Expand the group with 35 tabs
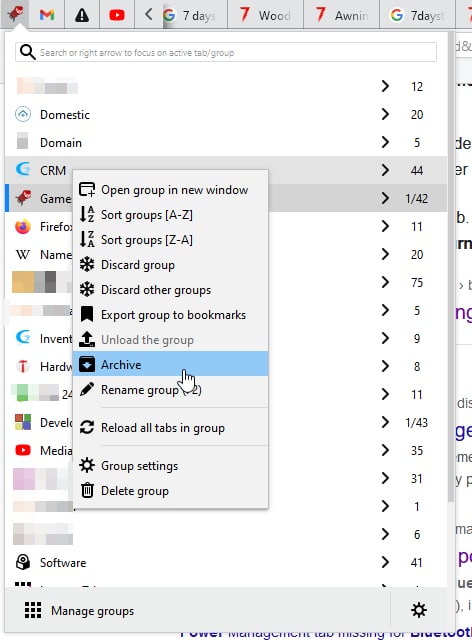Screen dimensions: 472x640 [x=385, y=450]
